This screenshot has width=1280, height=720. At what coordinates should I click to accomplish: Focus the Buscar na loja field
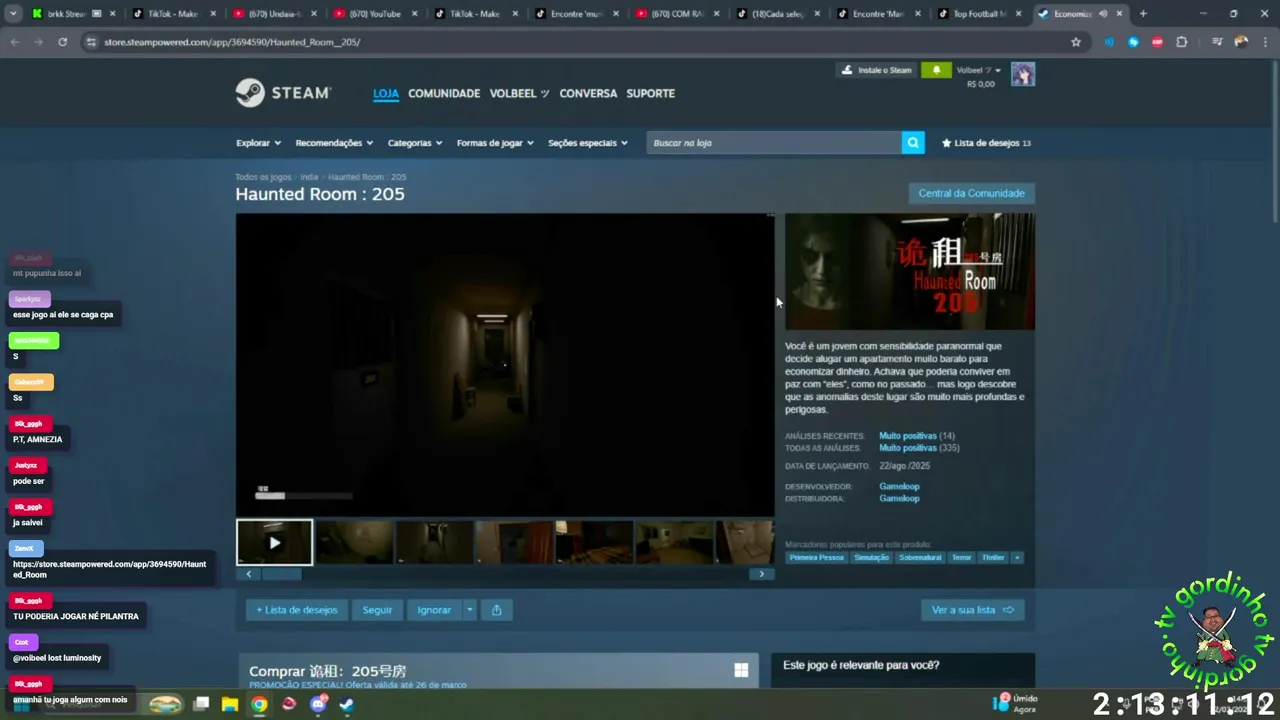774,143
